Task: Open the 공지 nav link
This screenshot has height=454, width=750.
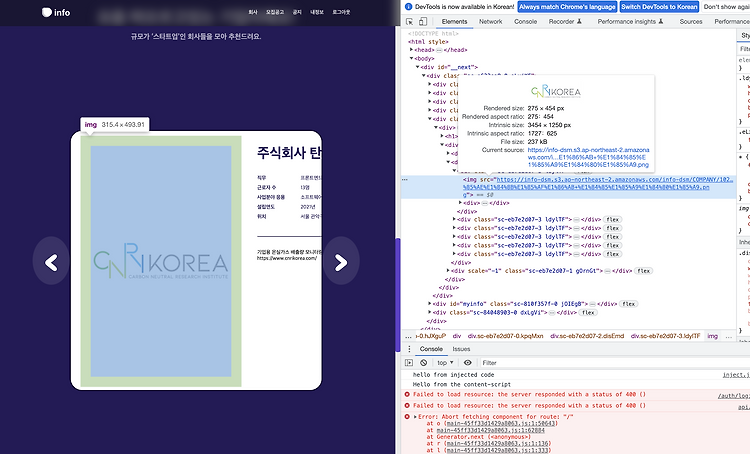Action: tap(297, 12)
